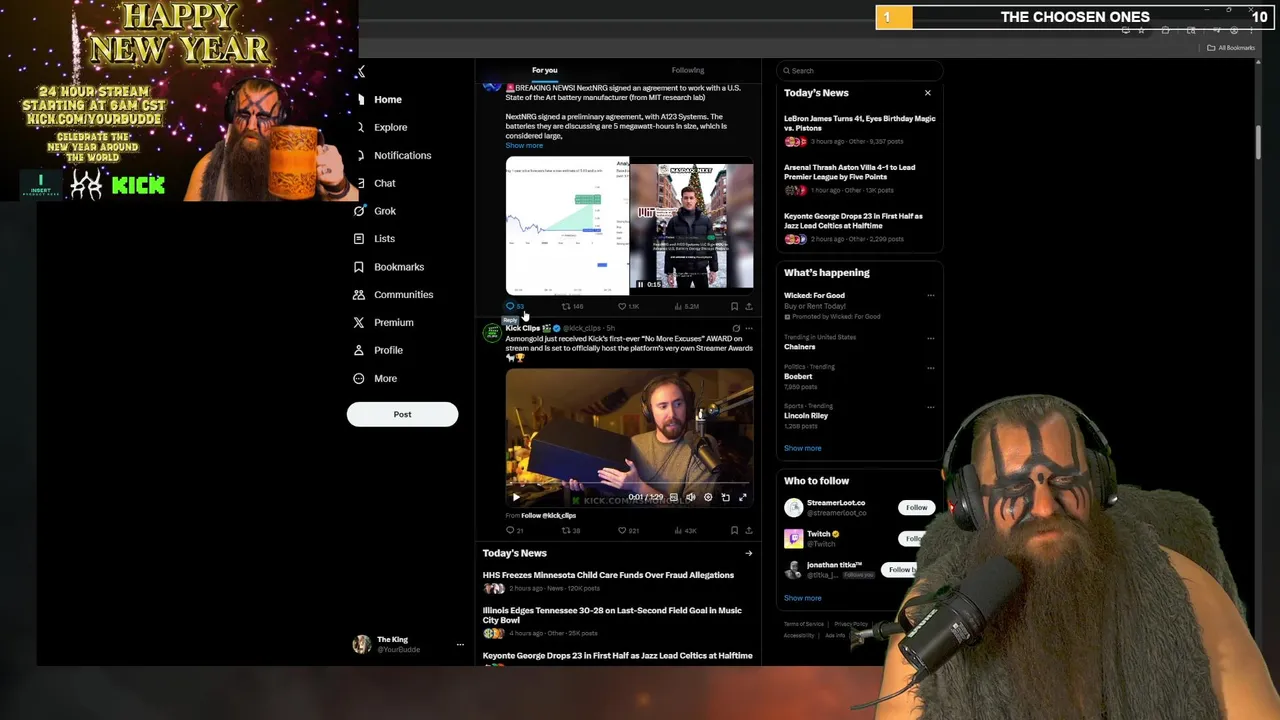Open Illinois Edges Tennessee news story
The image size is (1280, 720).
point(612,615)
